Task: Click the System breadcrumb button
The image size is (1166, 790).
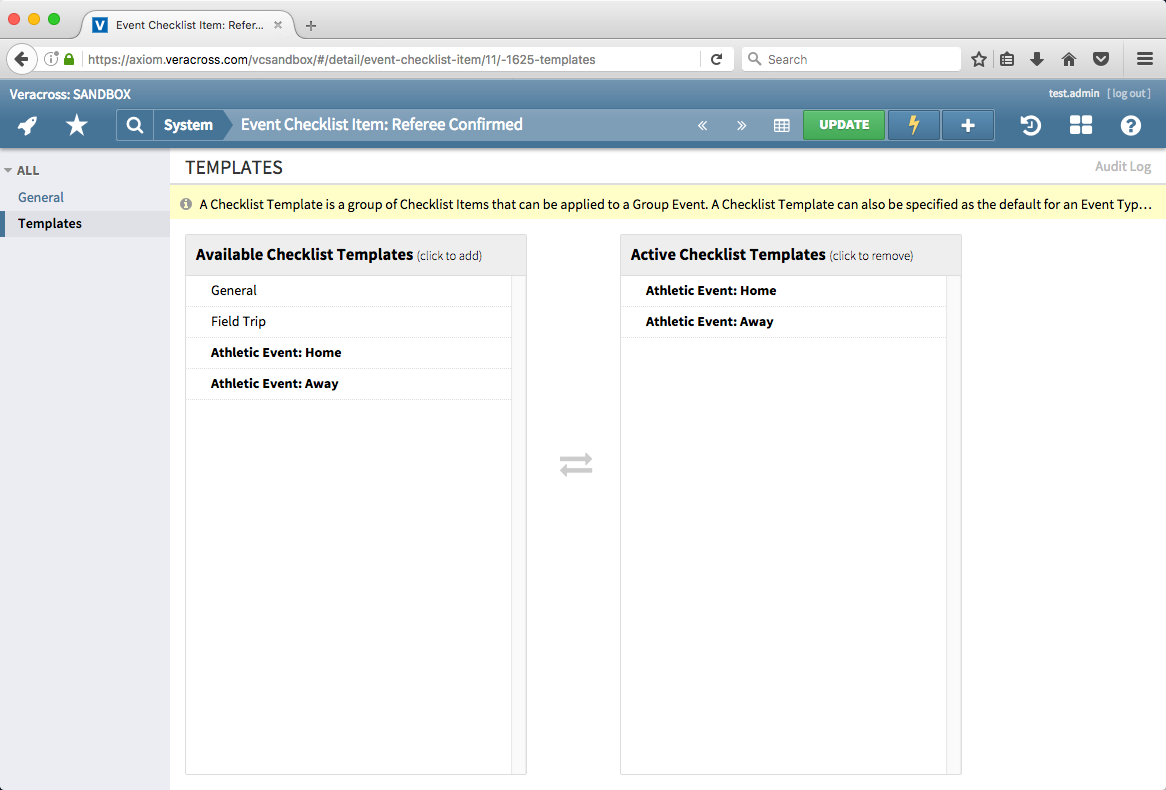Action: point(188,125)
